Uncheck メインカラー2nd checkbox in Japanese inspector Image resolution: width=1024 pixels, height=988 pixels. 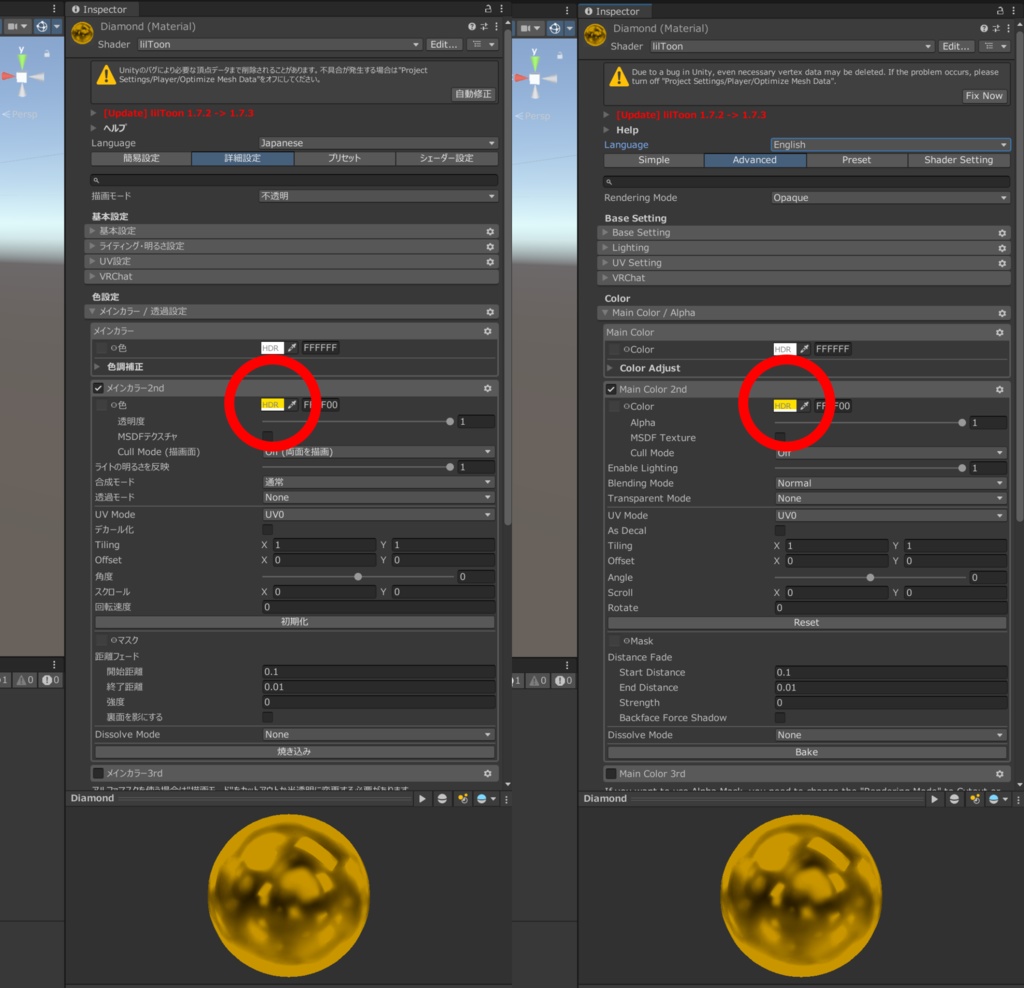tap(99, 389)
